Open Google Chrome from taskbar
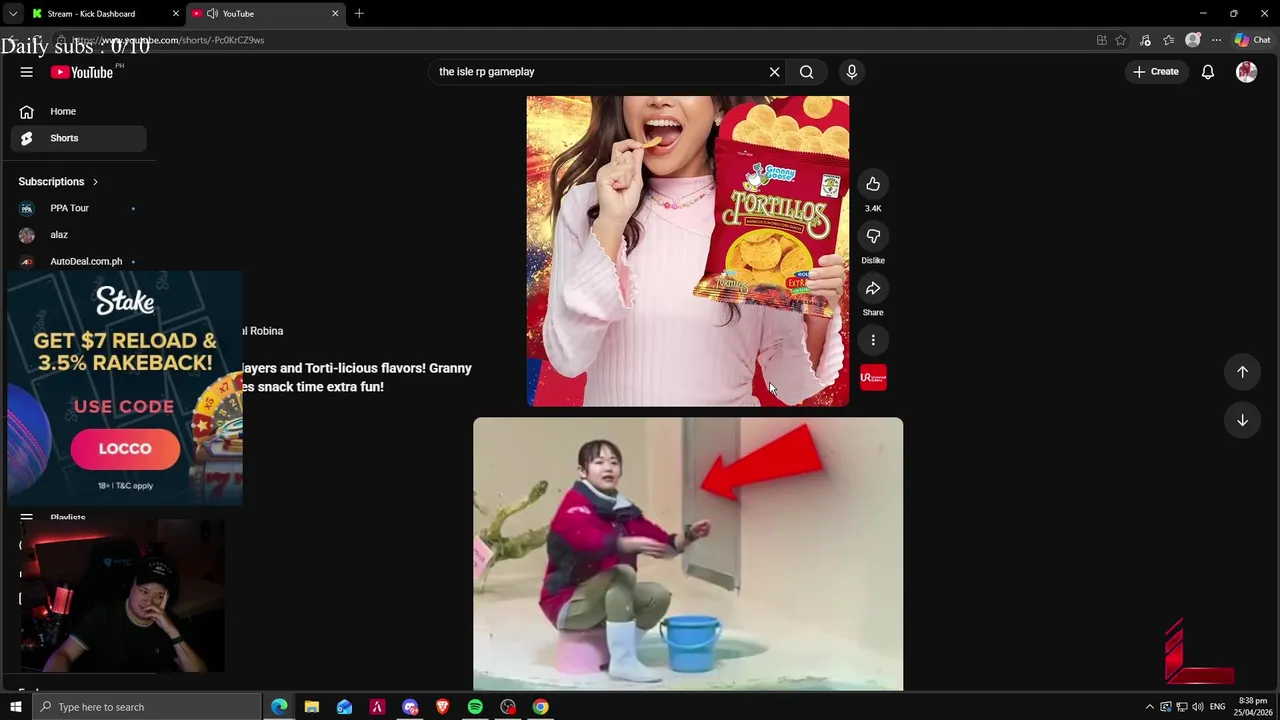The width and height of the screenshot is (1280, 720). [540, 707]
